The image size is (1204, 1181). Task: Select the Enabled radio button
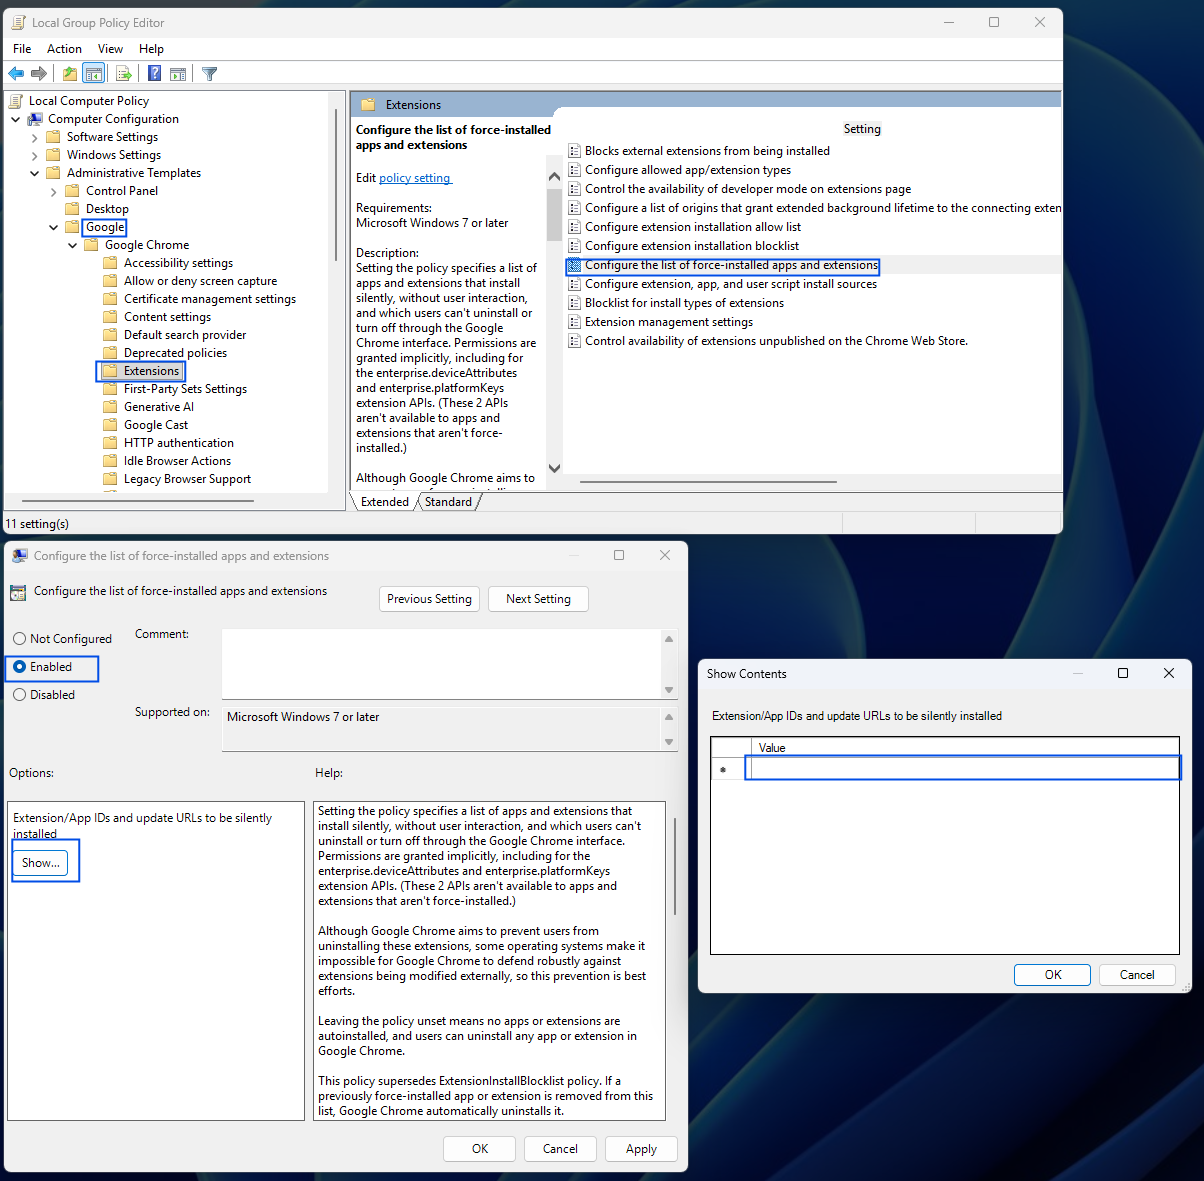19,666
